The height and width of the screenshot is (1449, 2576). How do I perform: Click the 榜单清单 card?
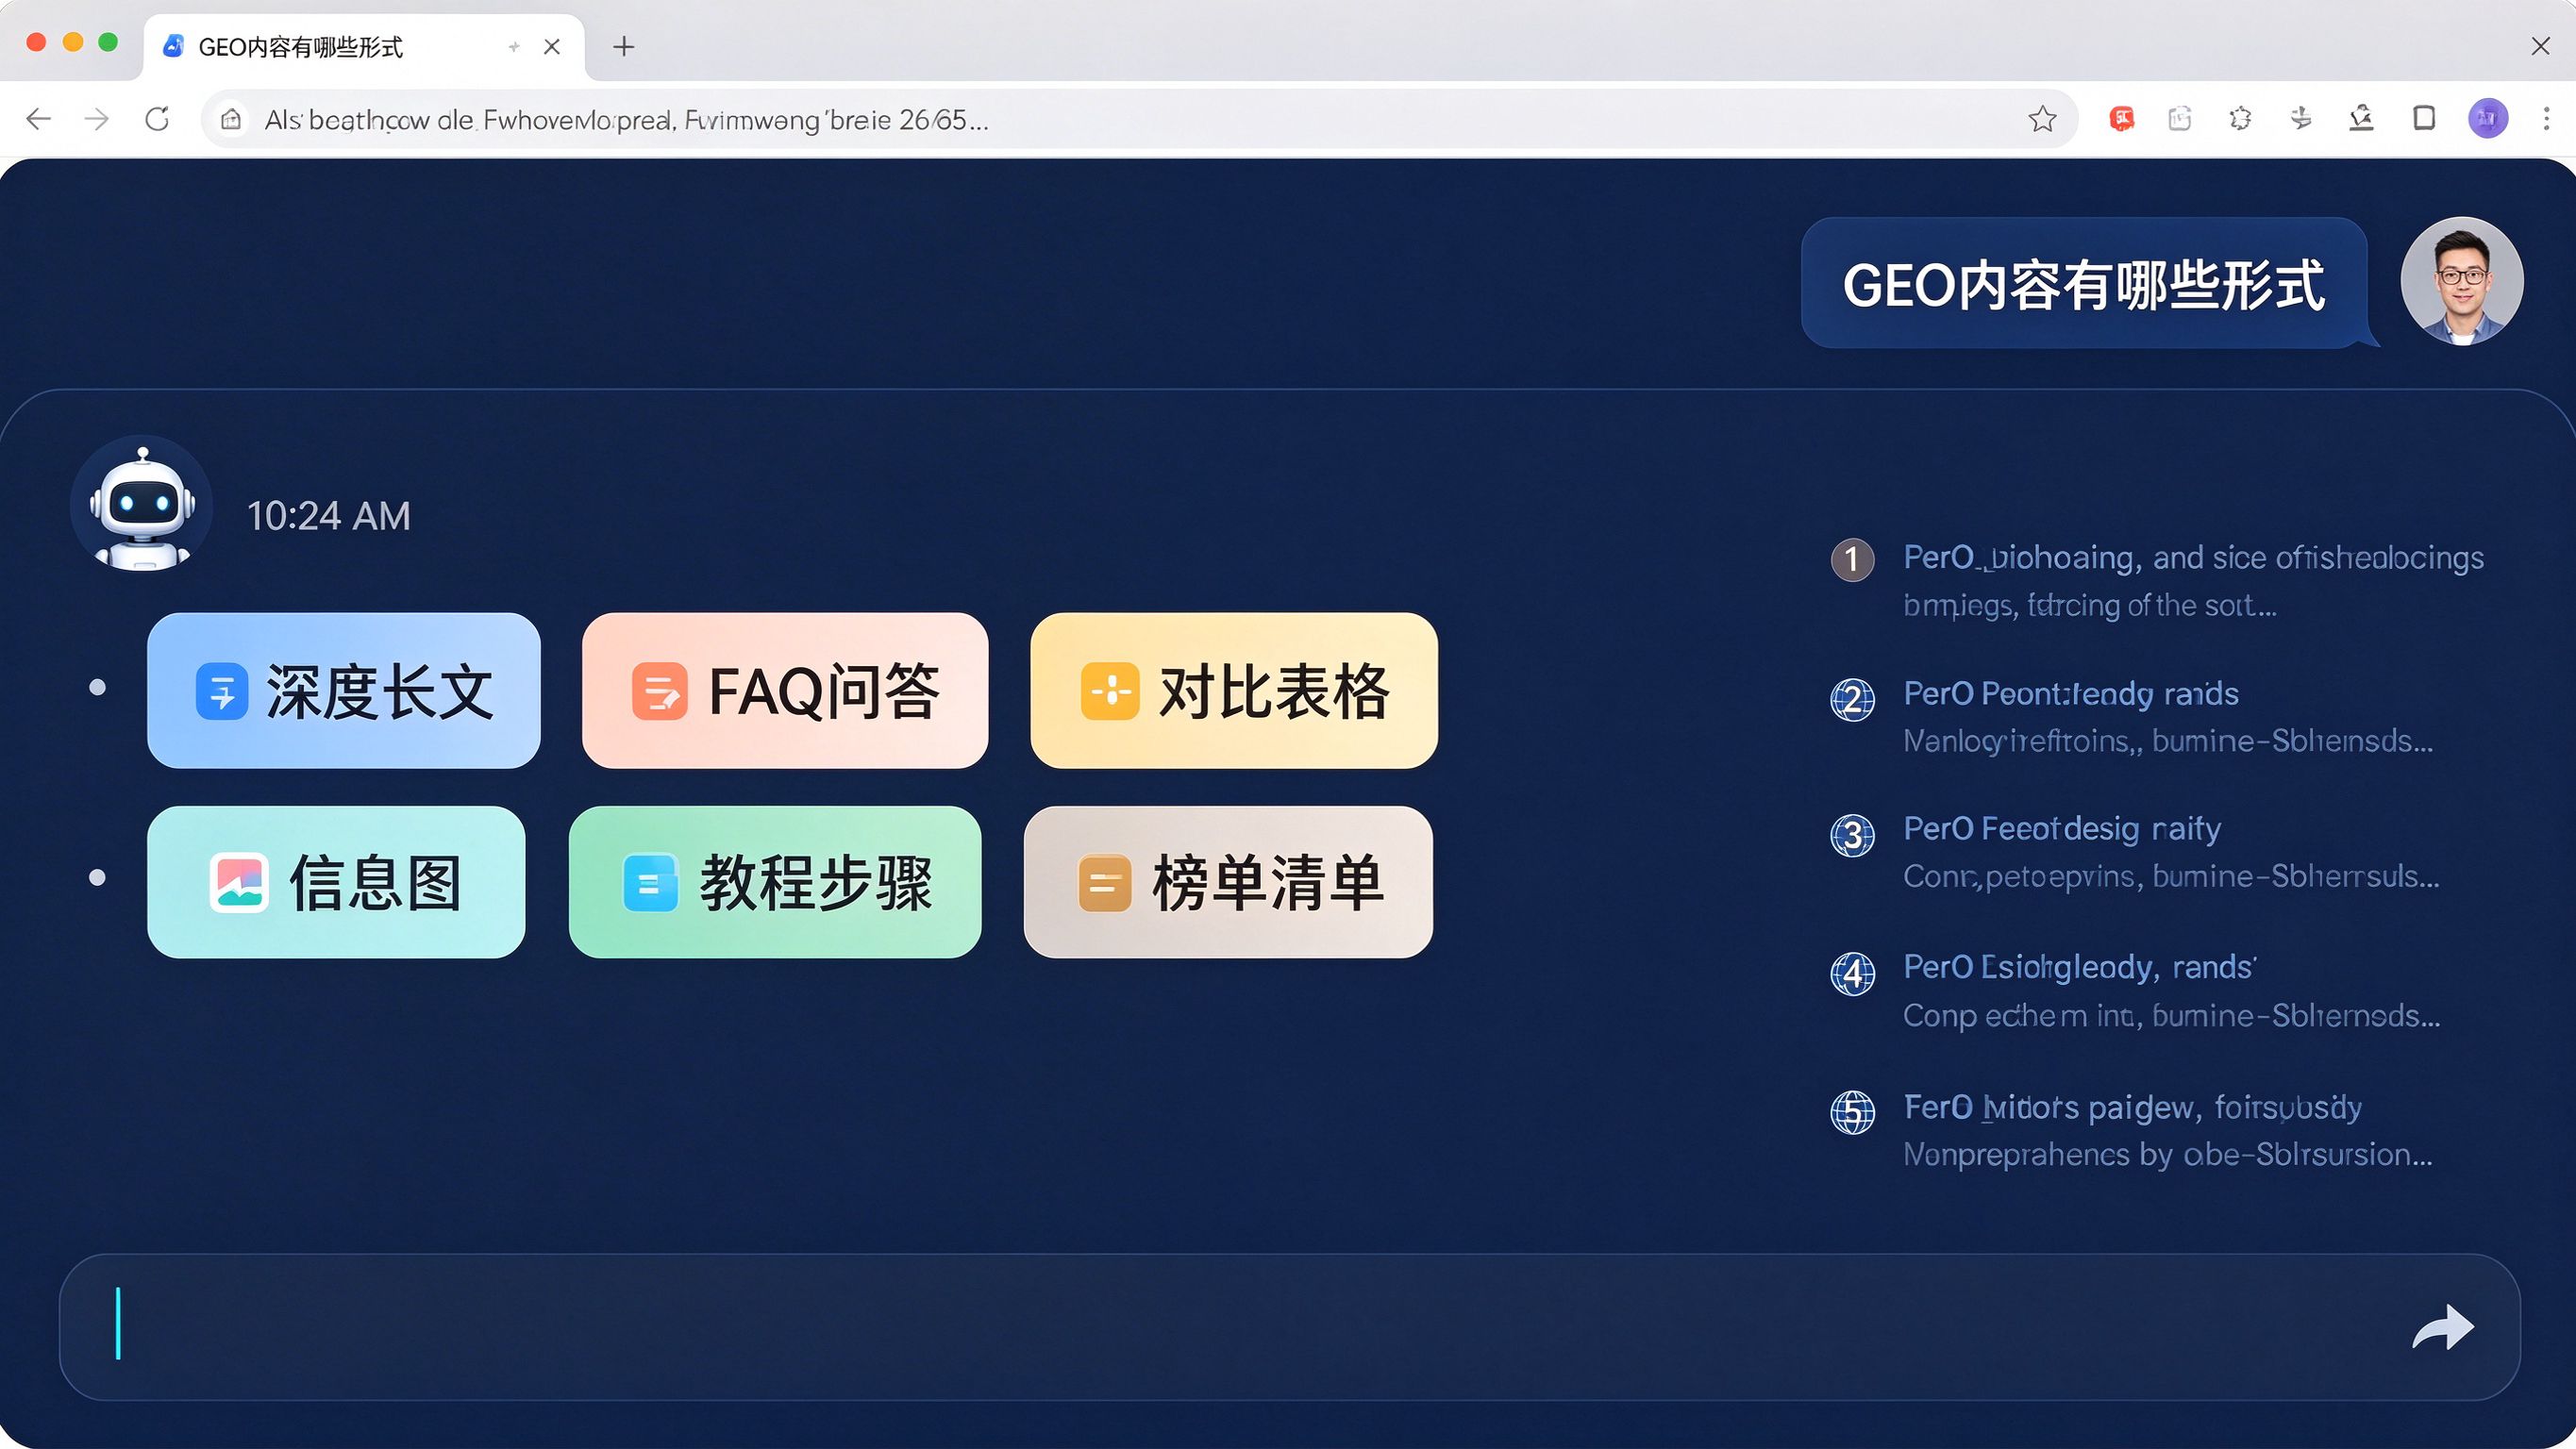[x=1228, y=882]
